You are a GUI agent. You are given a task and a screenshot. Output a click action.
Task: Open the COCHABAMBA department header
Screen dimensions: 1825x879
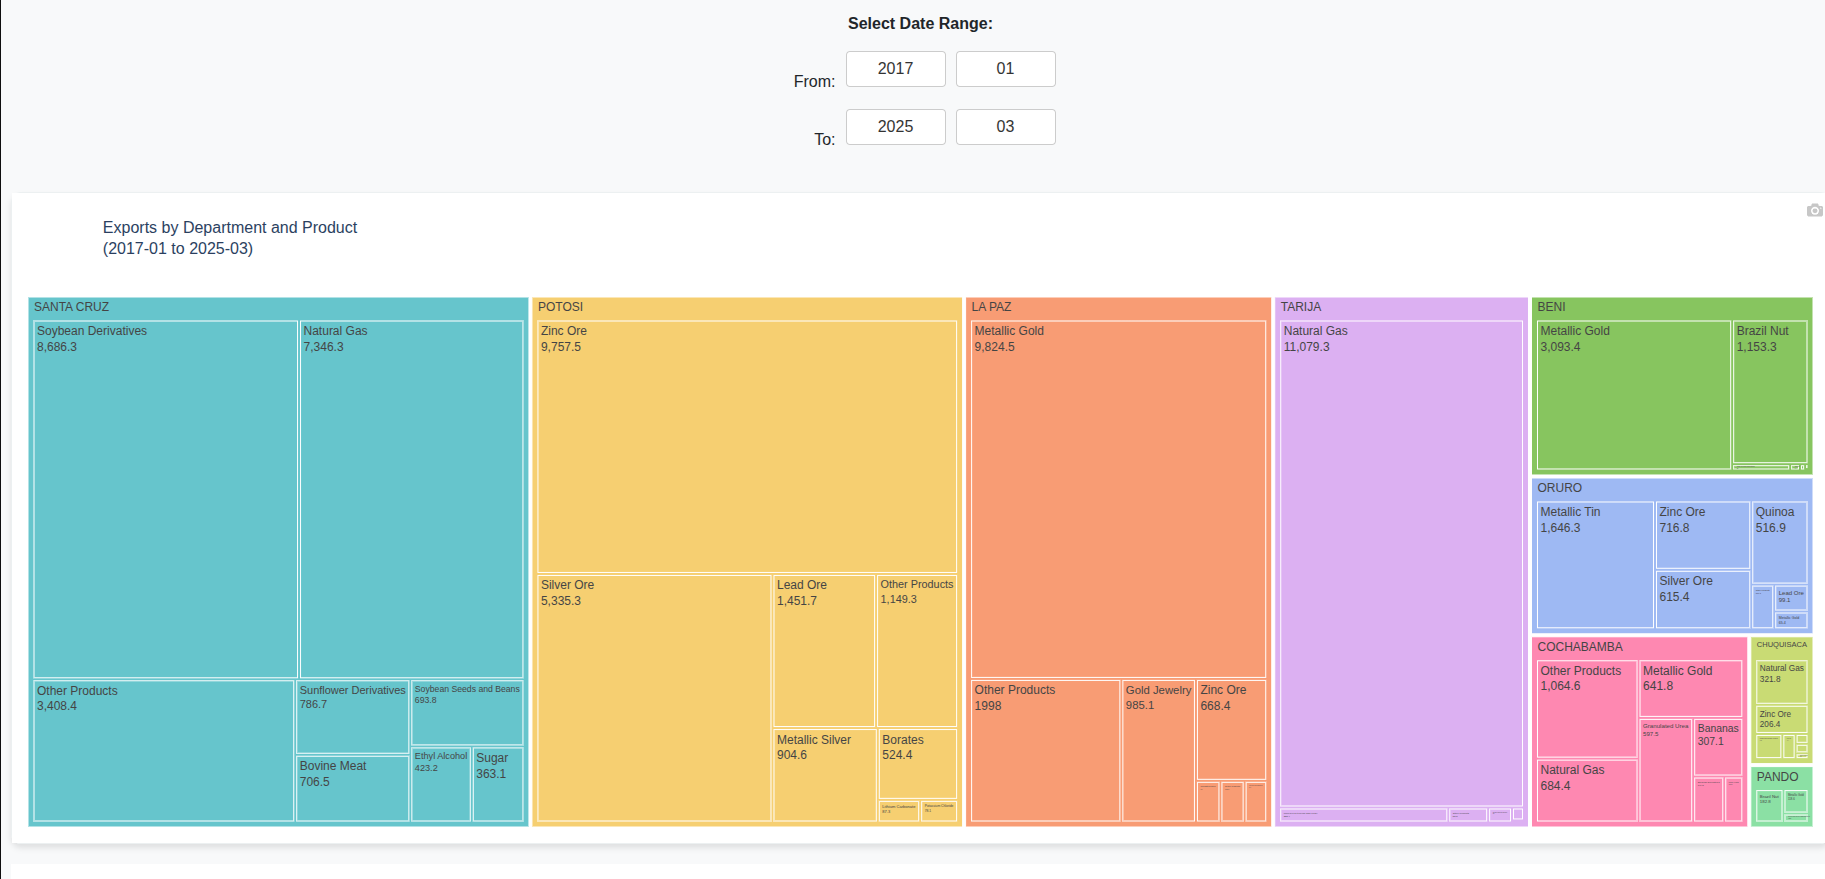pyautogui.click(x=1639, y=647)
